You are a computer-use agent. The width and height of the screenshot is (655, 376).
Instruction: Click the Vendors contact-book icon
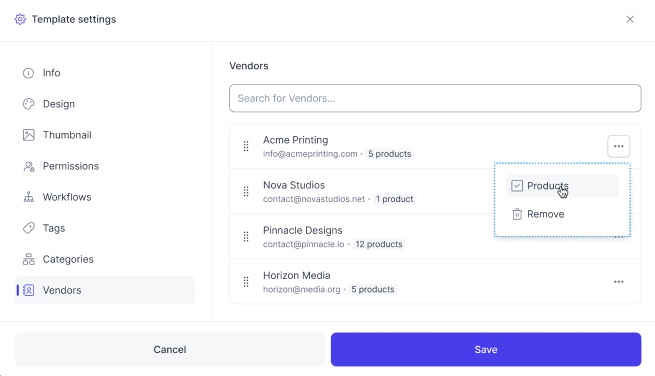click(x=28, y=290)
